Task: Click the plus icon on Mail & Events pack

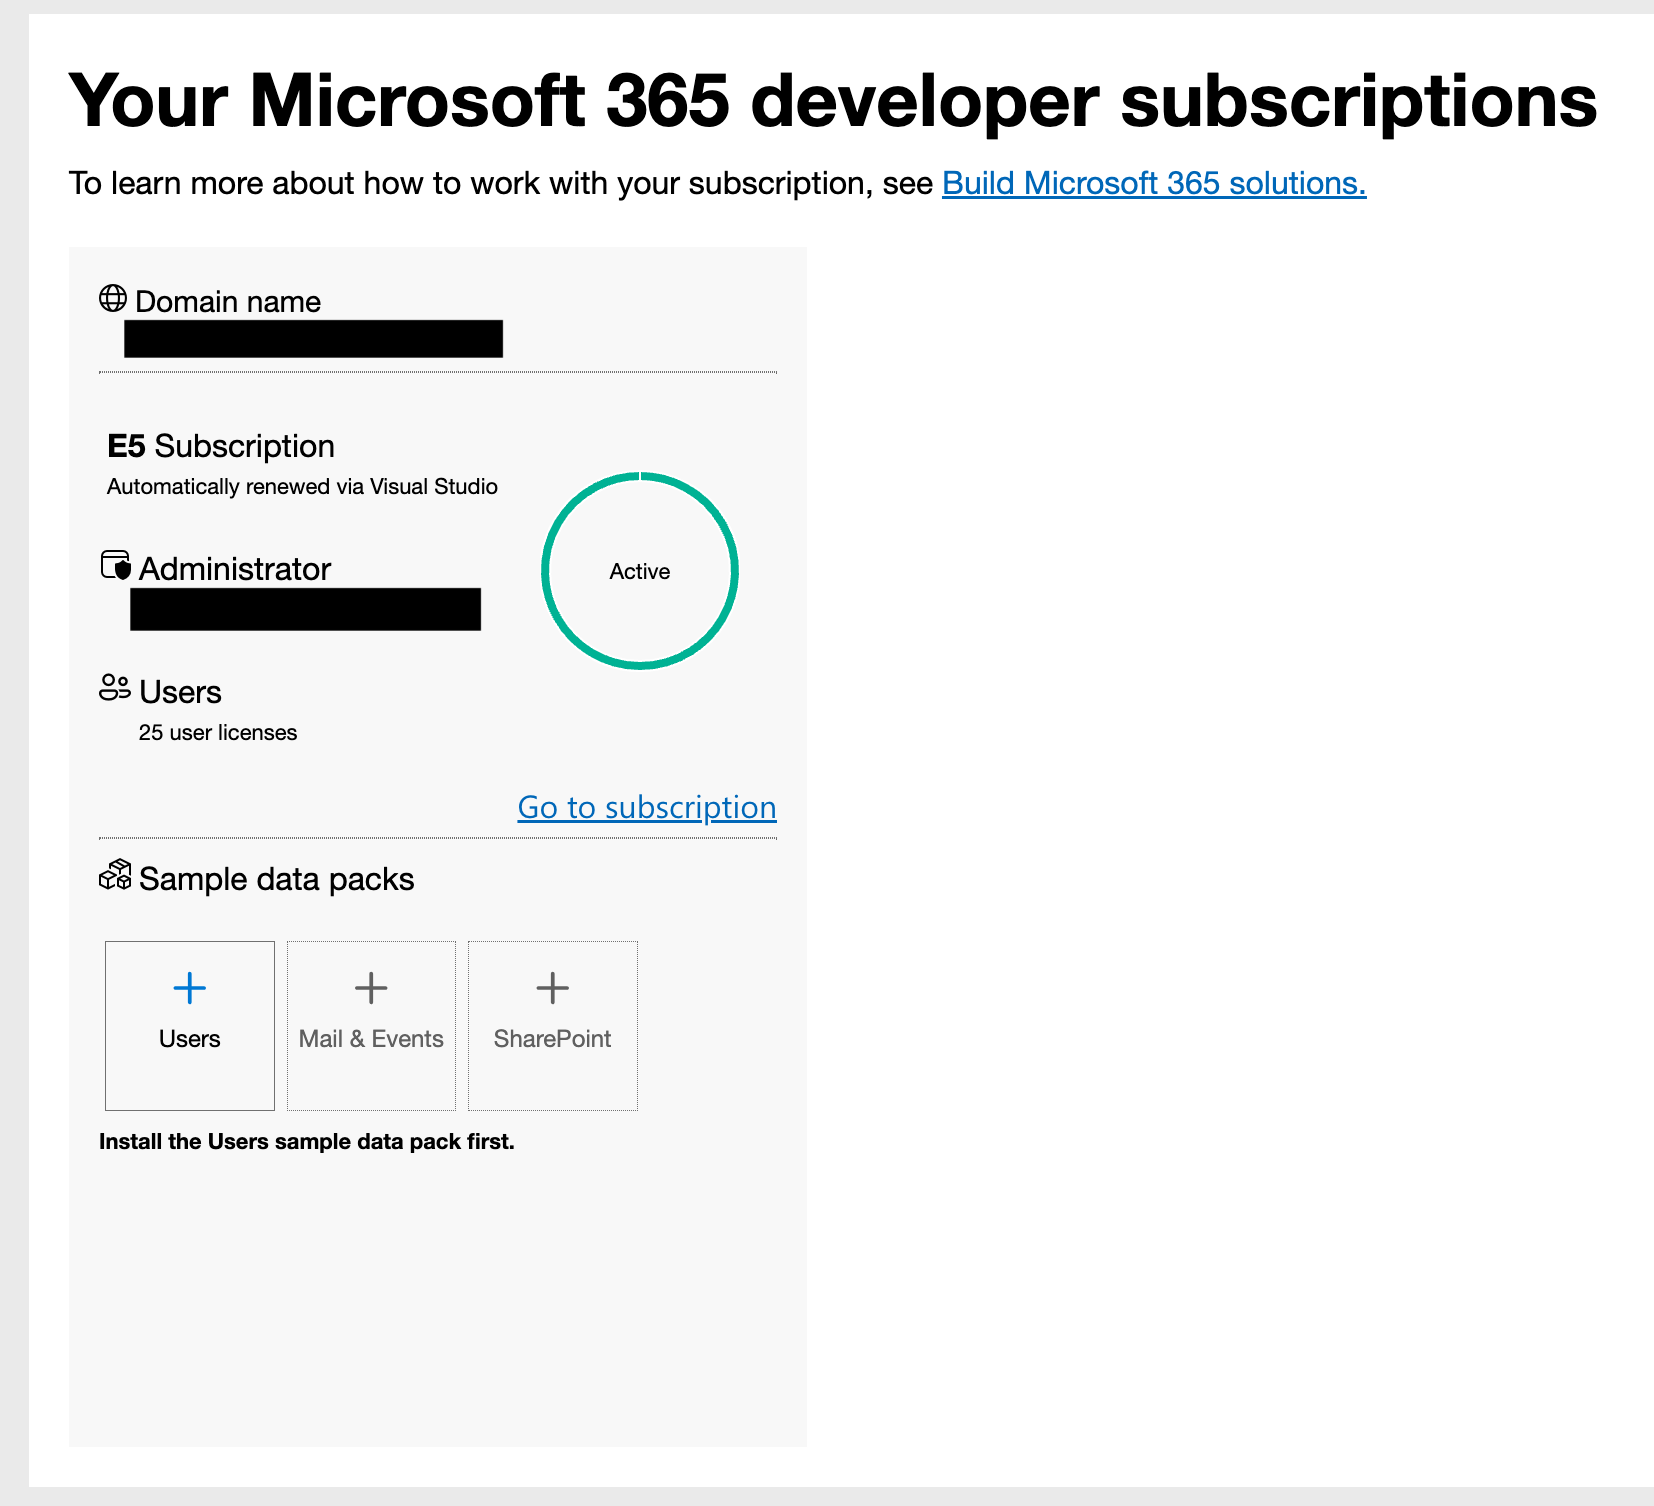Action: pos(370,988)
